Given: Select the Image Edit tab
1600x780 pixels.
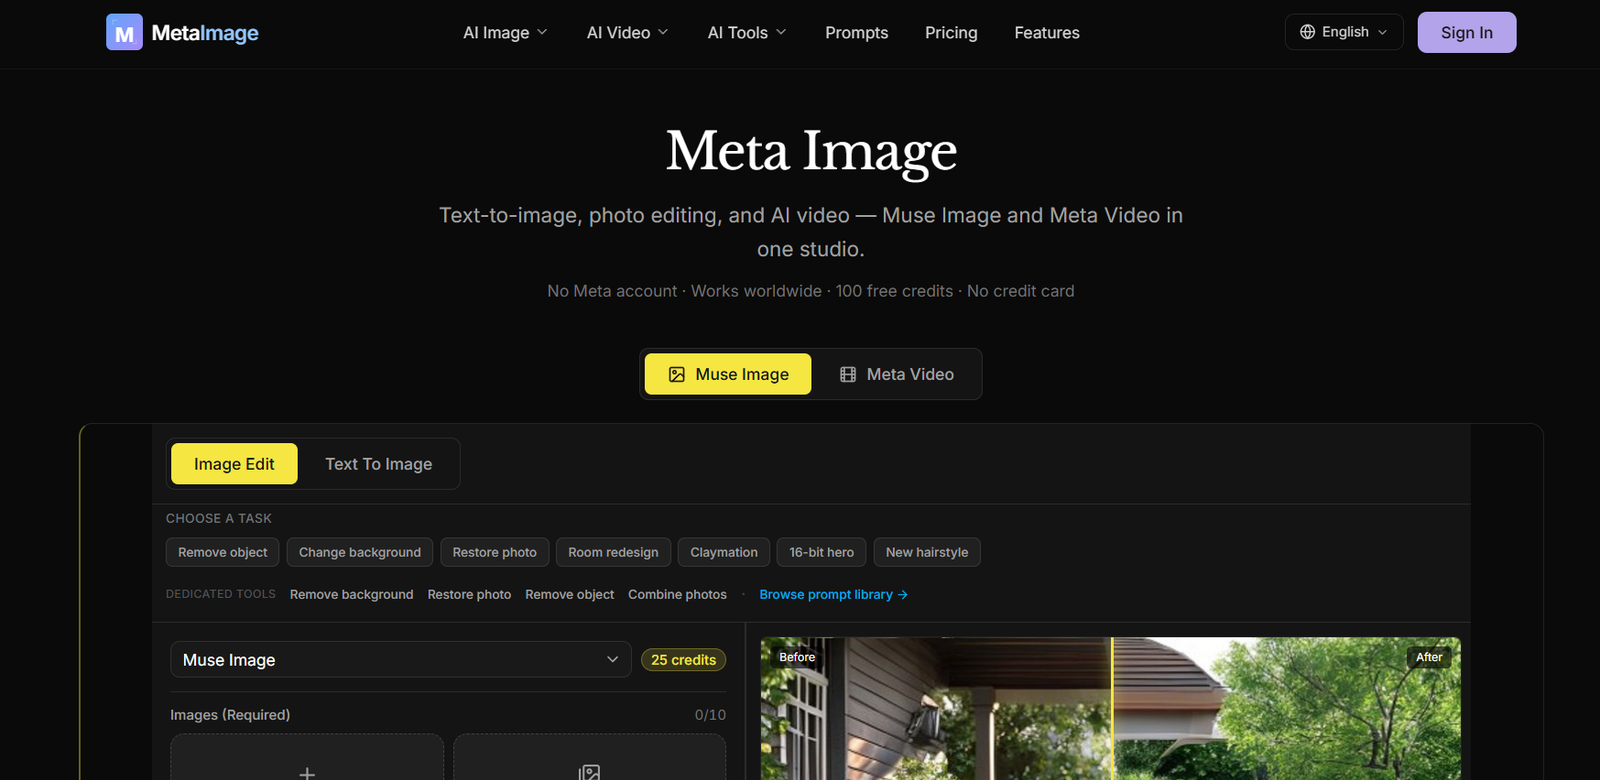Looking at the screenshot, I should pyautogui.click(x=234, y=464).
